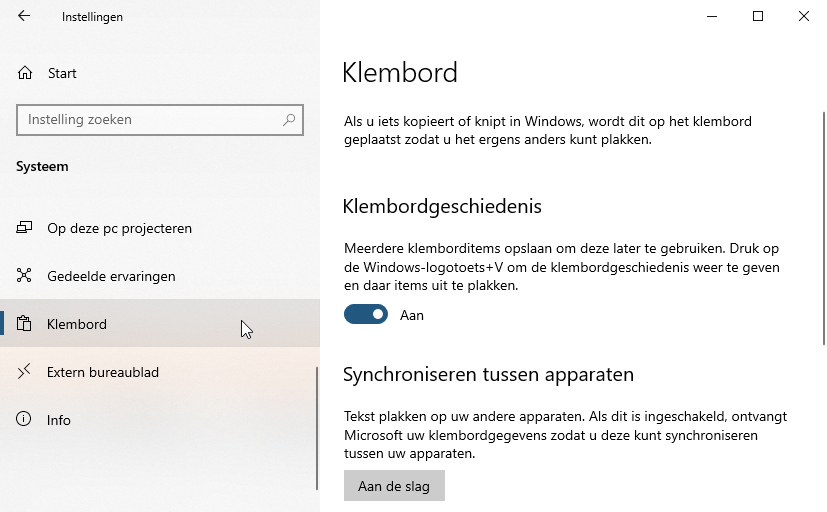Viewport: 827px width, 512px height.
Task: Click the Info circle icon
Action: (25, 420)
